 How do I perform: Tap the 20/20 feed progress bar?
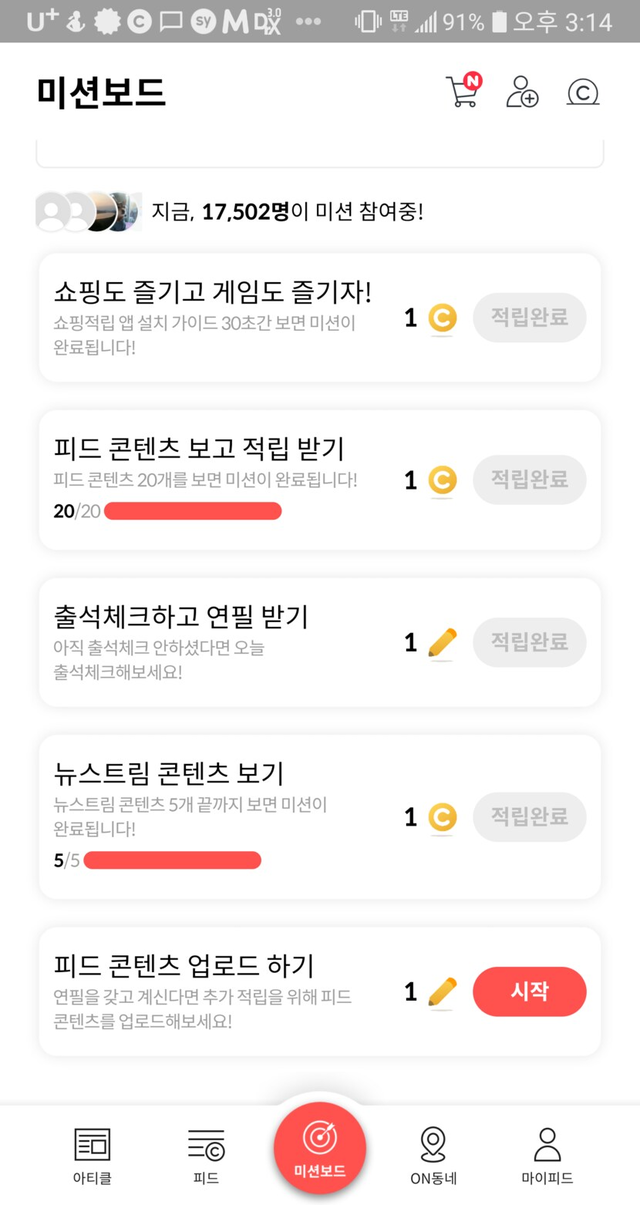pyautogui.click(x=193, y=512)
